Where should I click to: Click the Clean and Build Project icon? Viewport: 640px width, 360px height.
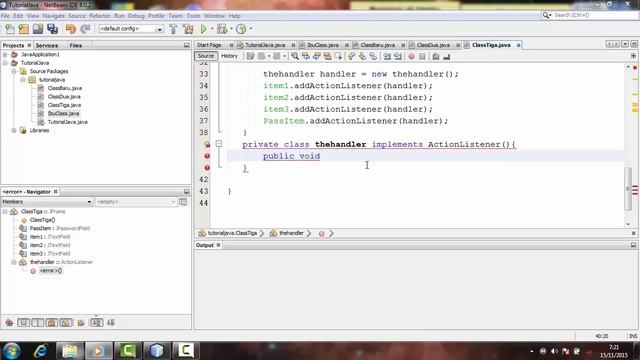(188, 29)
